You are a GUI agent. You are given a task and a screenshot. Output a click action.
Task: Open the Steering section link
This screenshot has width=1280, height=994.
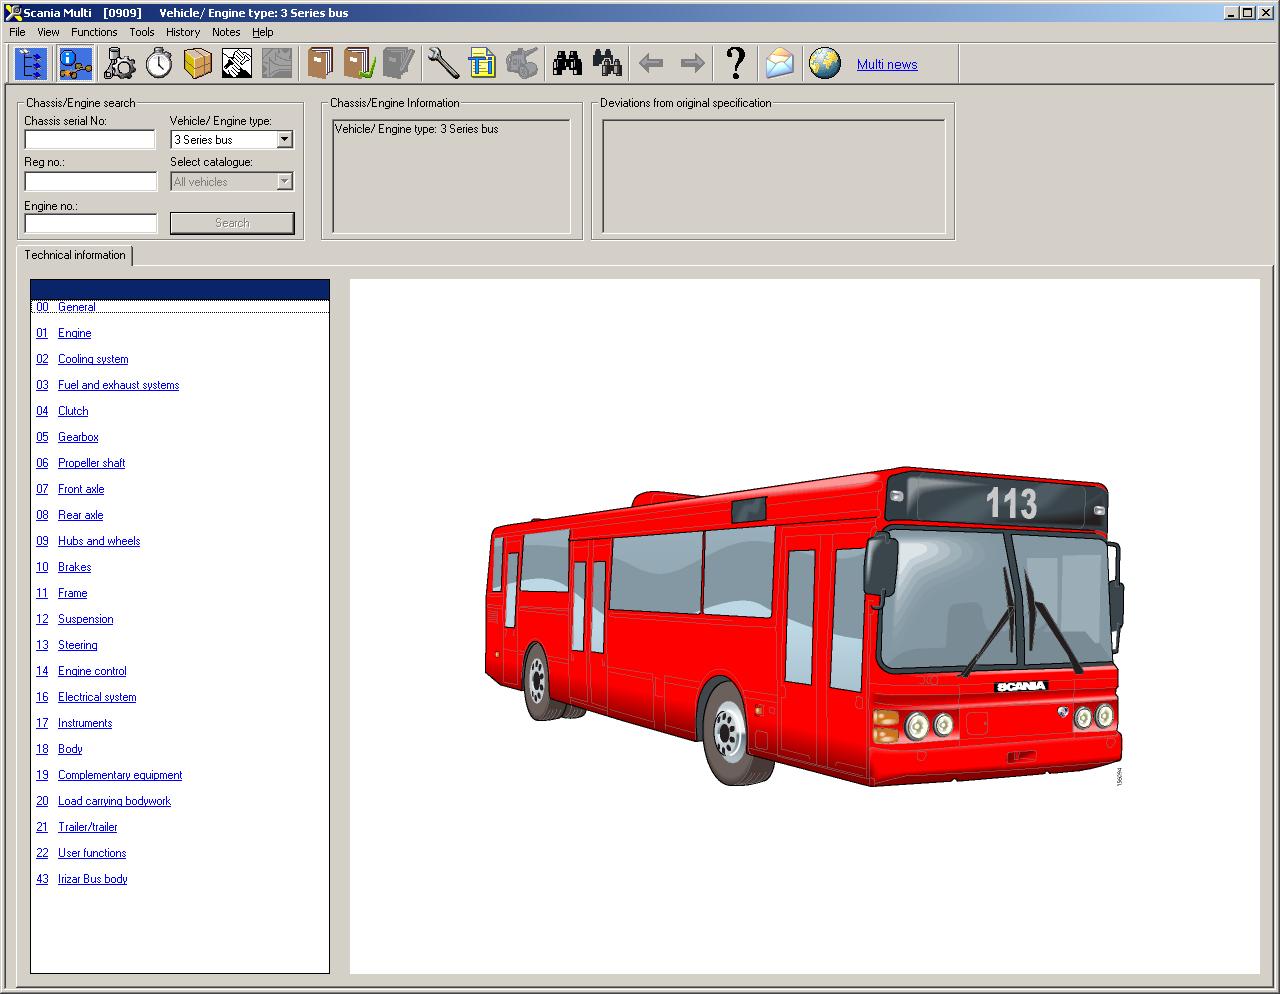pyautogui.click(x=77, y=645)
